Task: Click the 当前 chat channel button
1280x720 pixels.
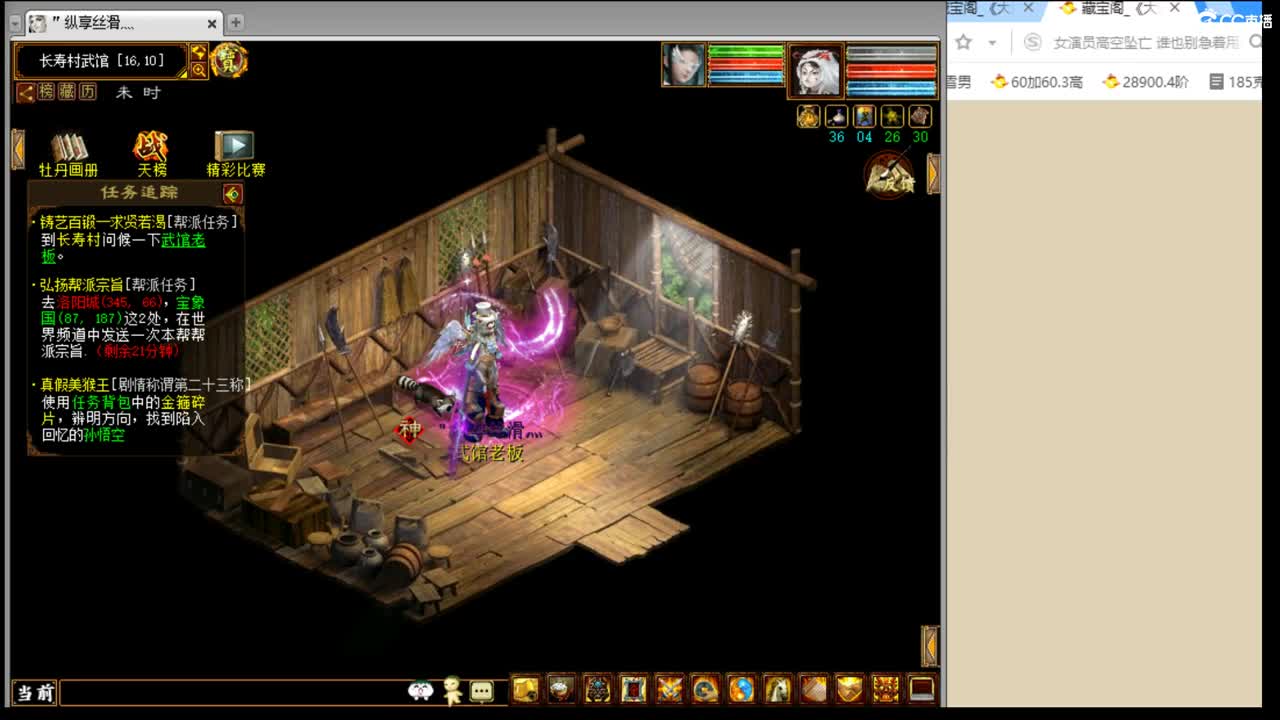Action: [x=35, y=692]
